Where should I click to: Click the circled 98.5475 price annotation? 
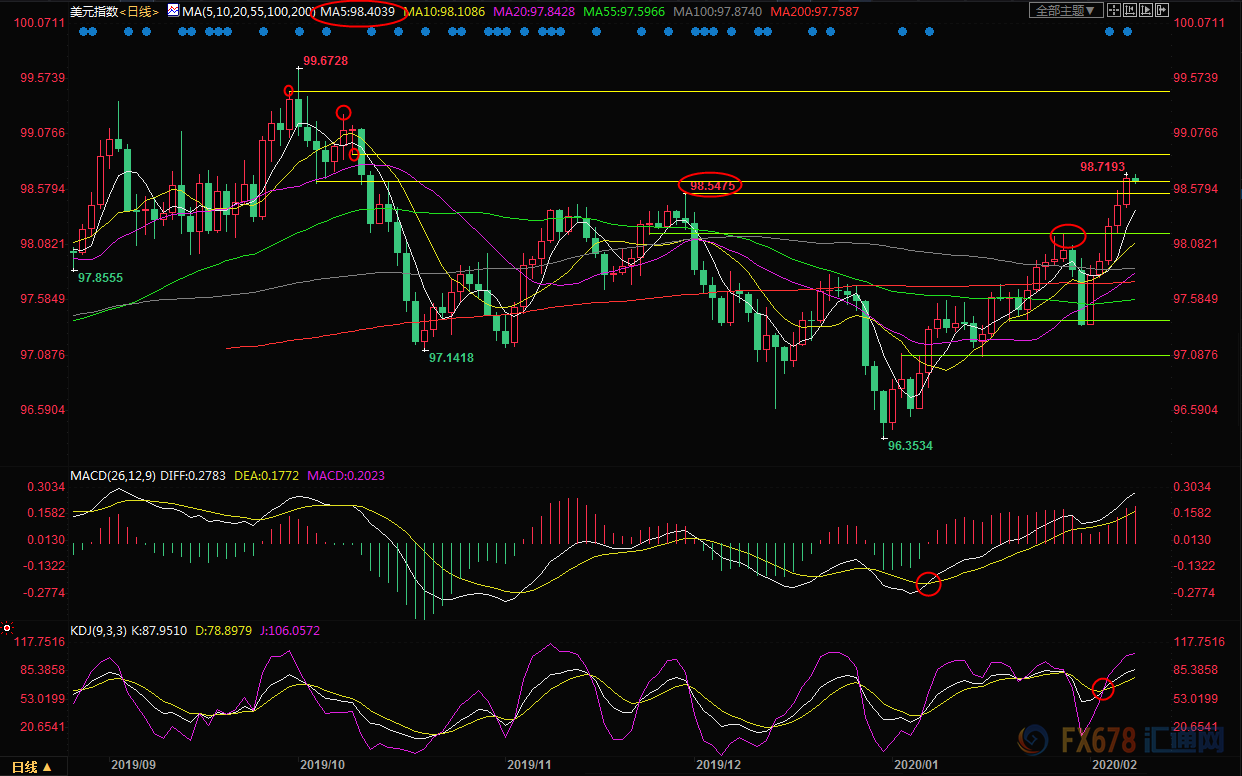pos(712,185)
